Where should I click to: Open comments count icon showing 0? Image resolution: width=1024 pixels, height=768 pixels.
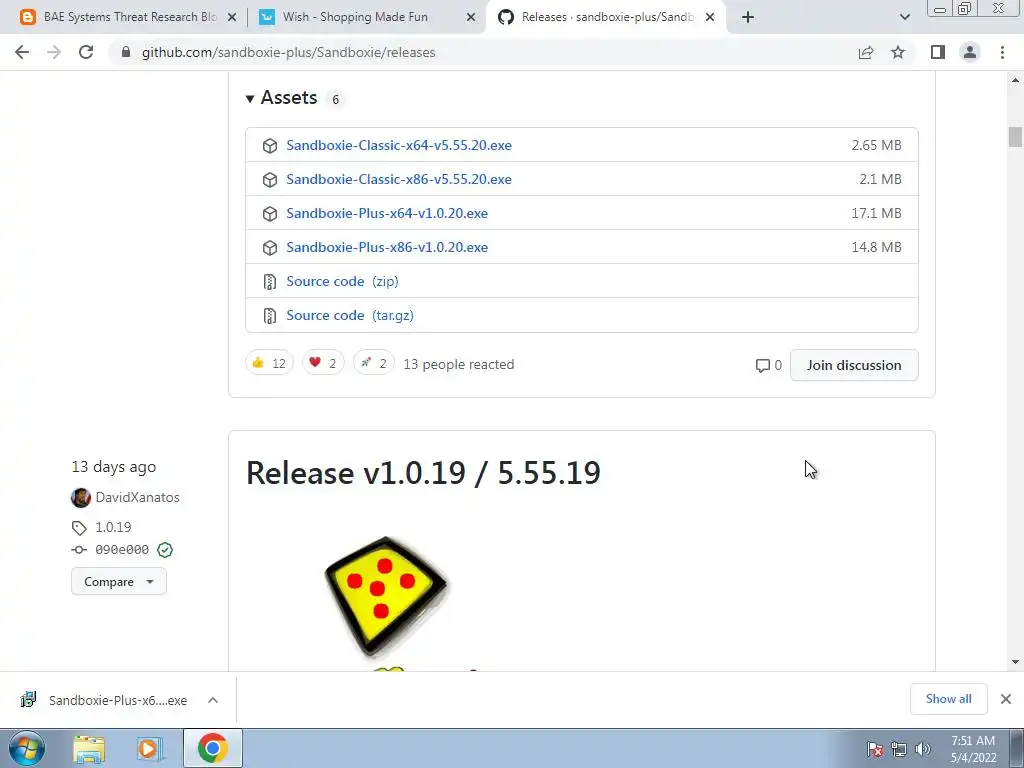point(768,365)
